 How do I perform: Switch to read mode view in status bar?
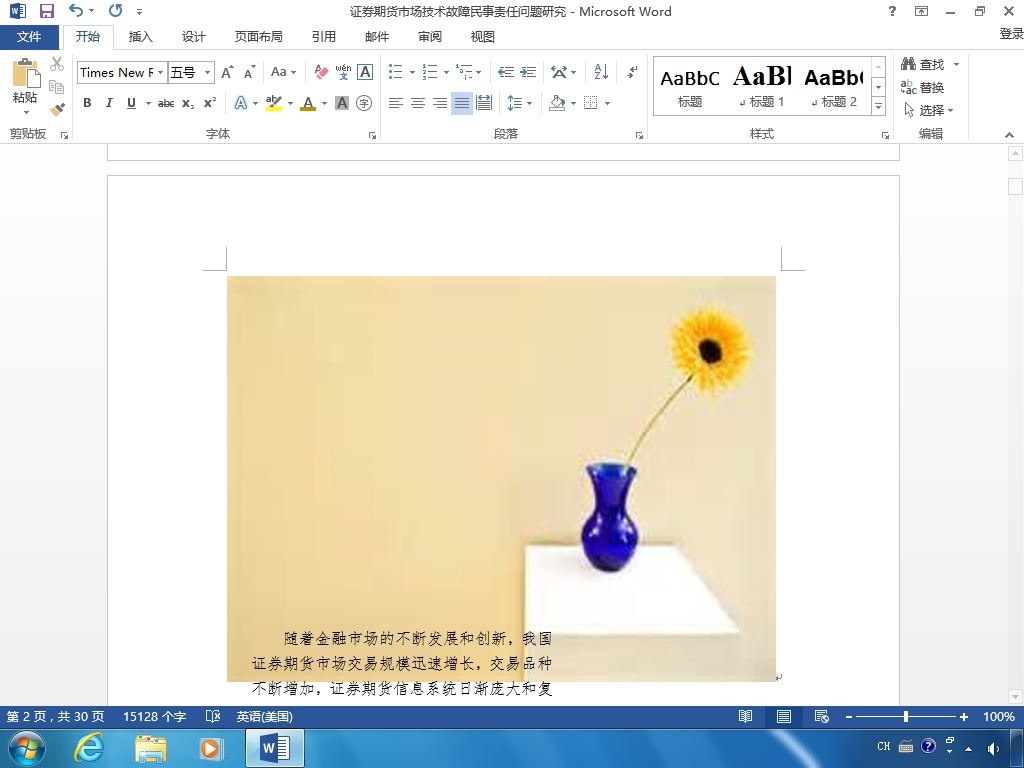(x=745, y=716)
